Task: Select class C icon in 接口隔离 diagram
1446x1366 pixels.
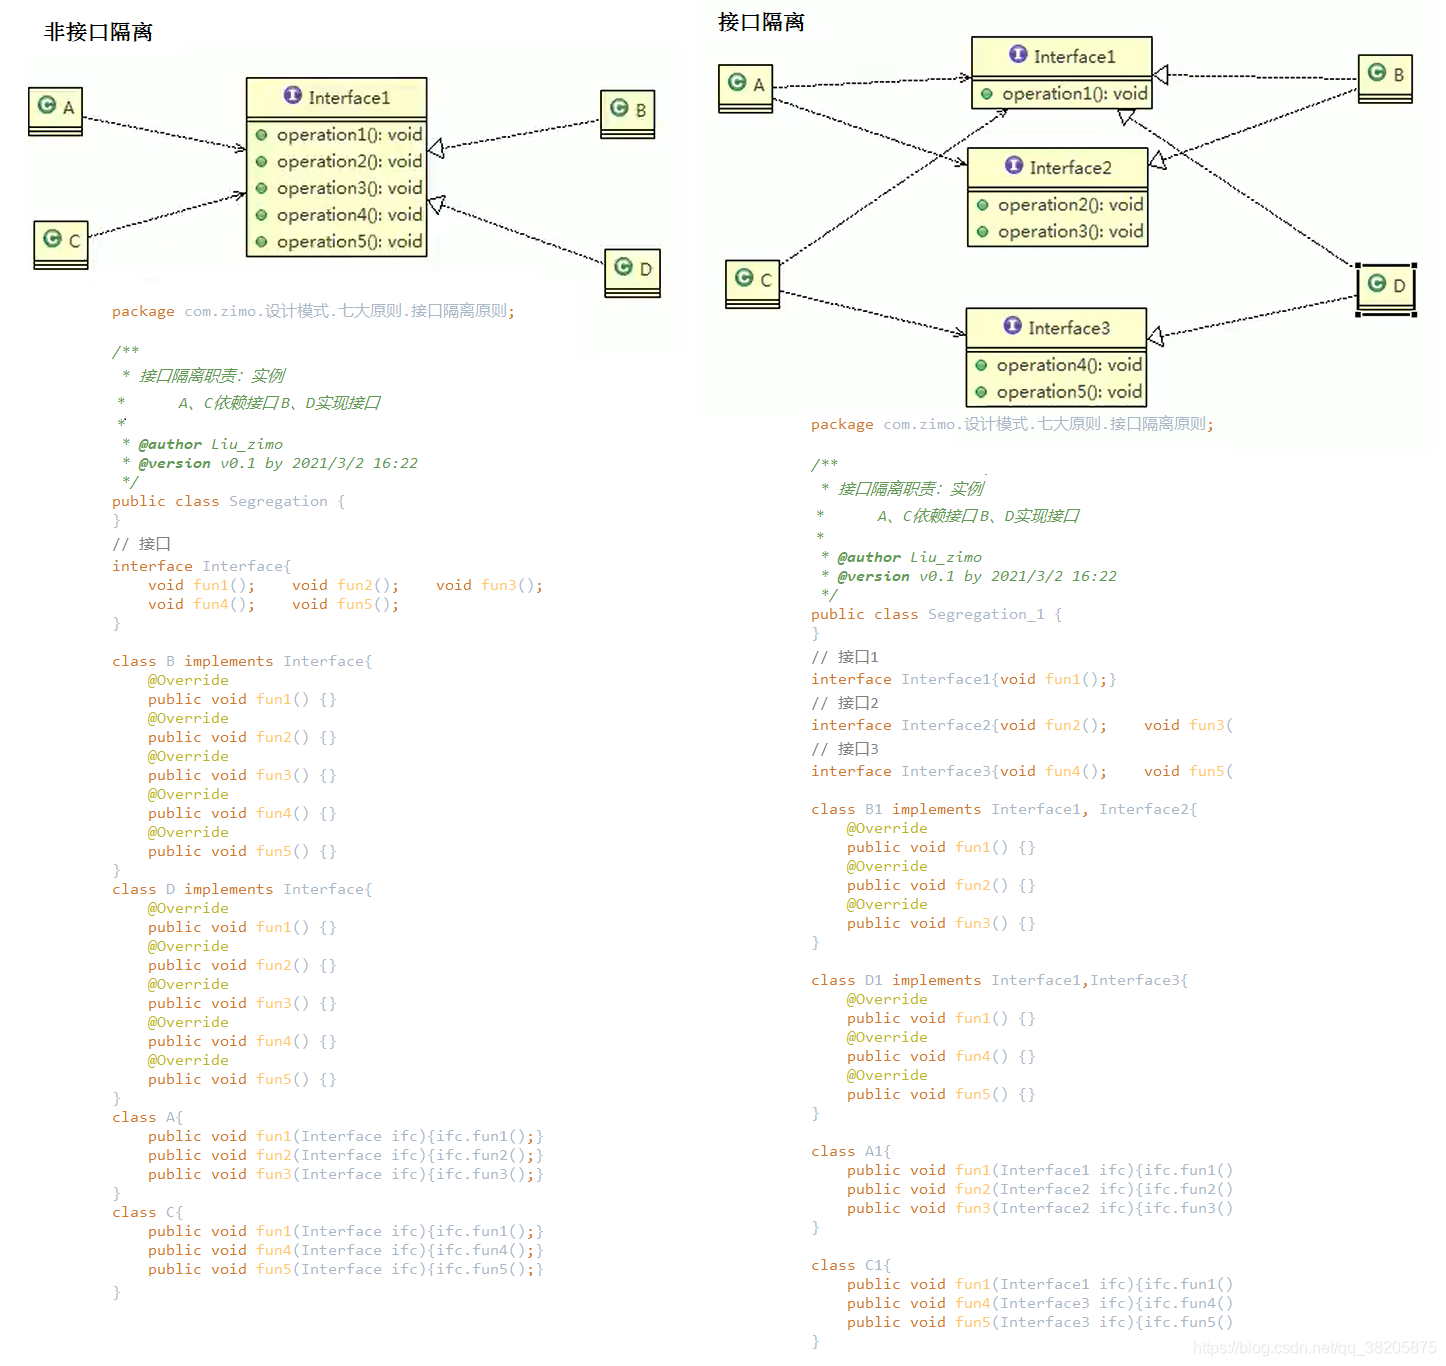Action: [744, 277]
